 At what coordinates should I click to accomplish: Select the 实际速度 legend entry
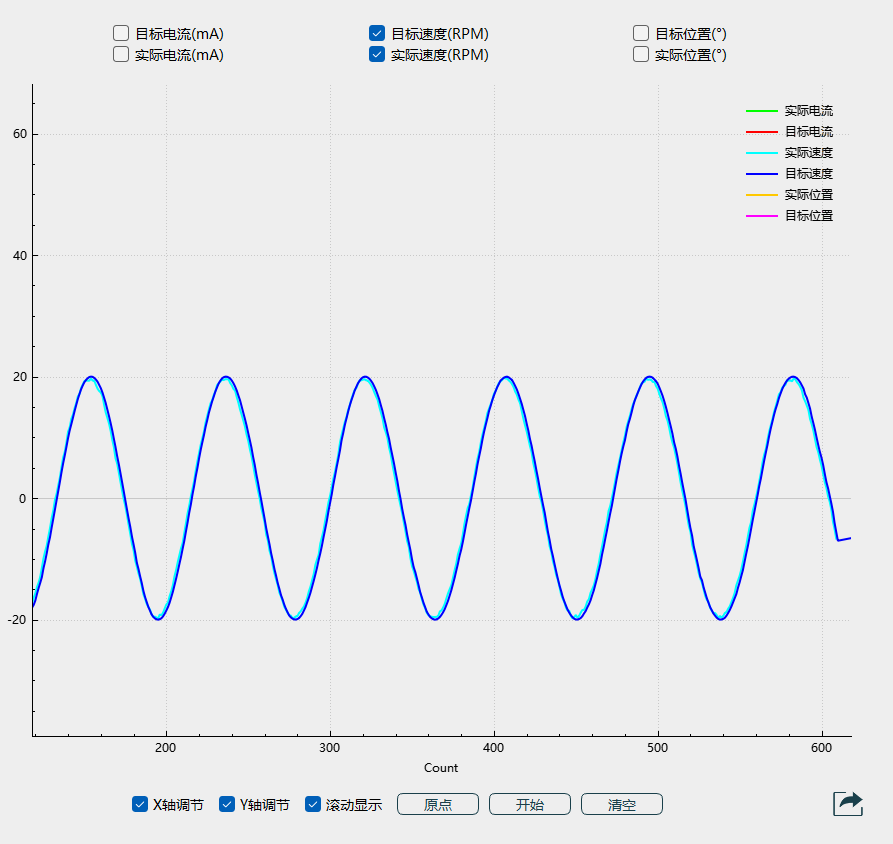pyautogui.click(x=808, y=153)
